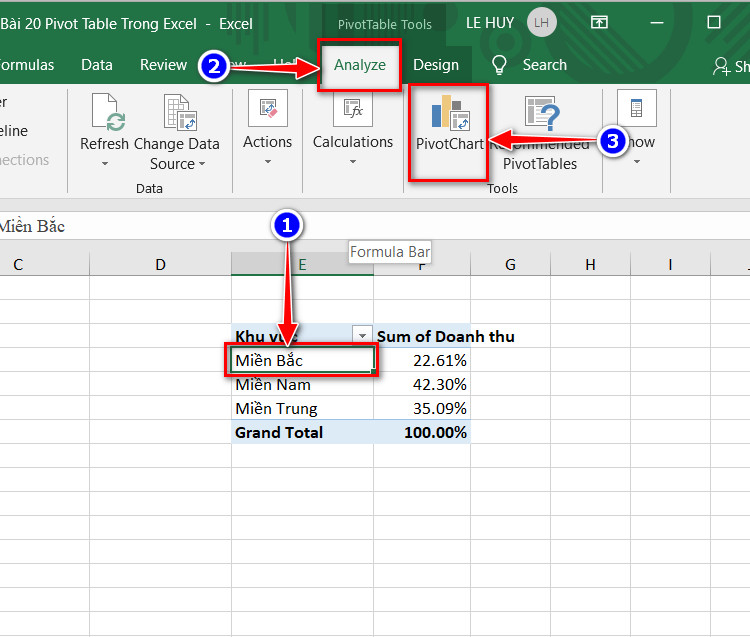Image resolution: width=750 pixels, height=637 pixels.
Task: Select column H header
Action: coord(590,264)
